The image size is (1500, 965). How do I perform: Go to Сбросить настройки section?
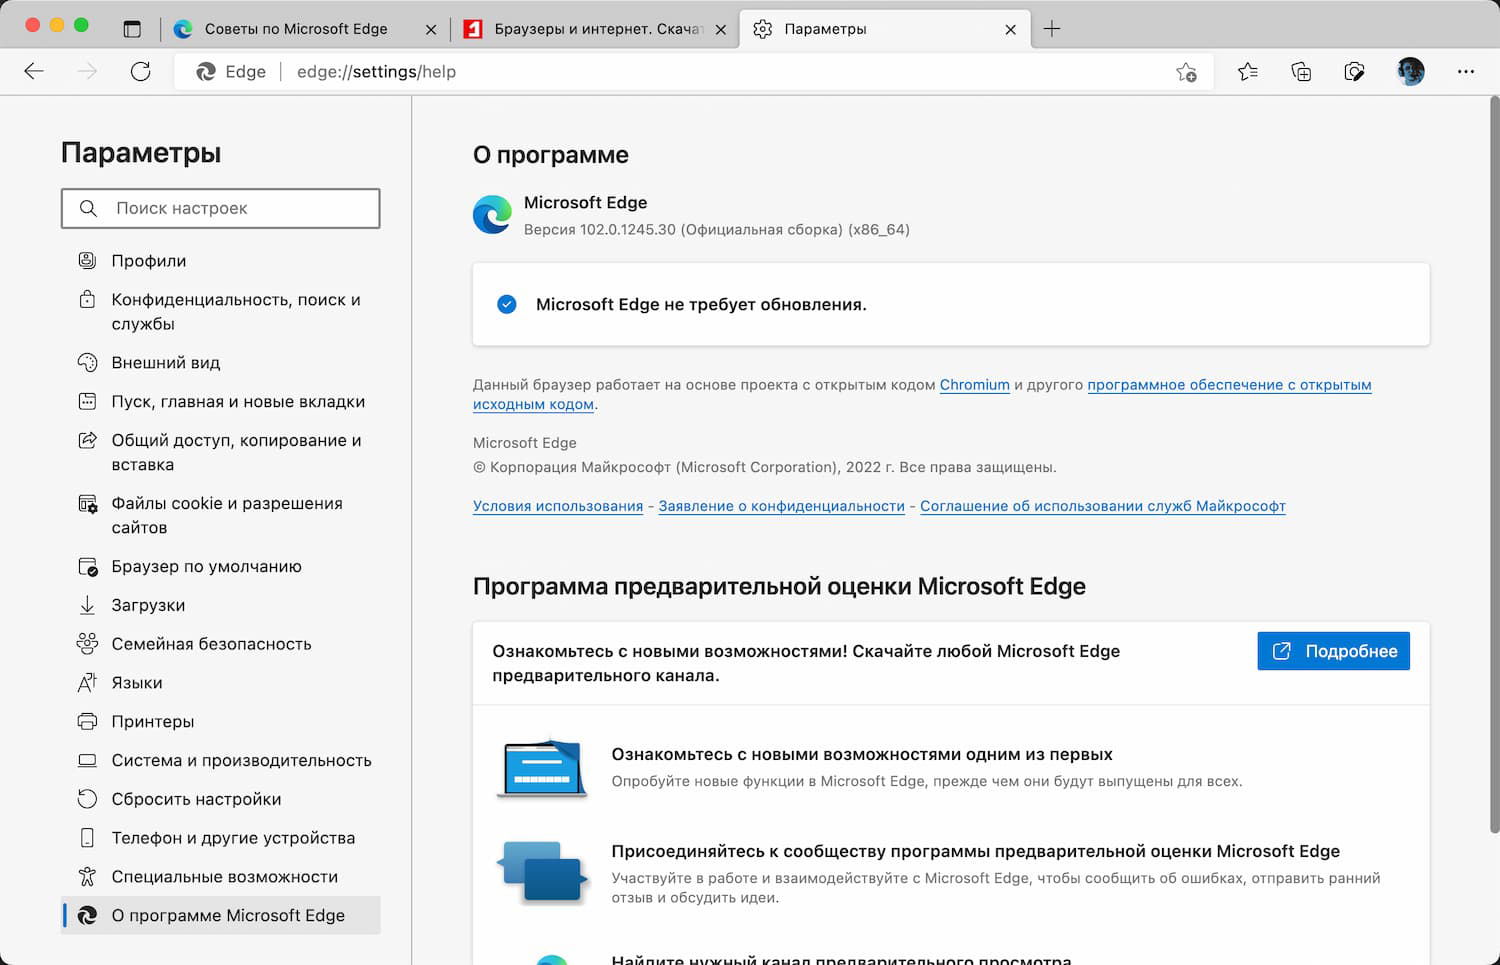pos(196,799)
